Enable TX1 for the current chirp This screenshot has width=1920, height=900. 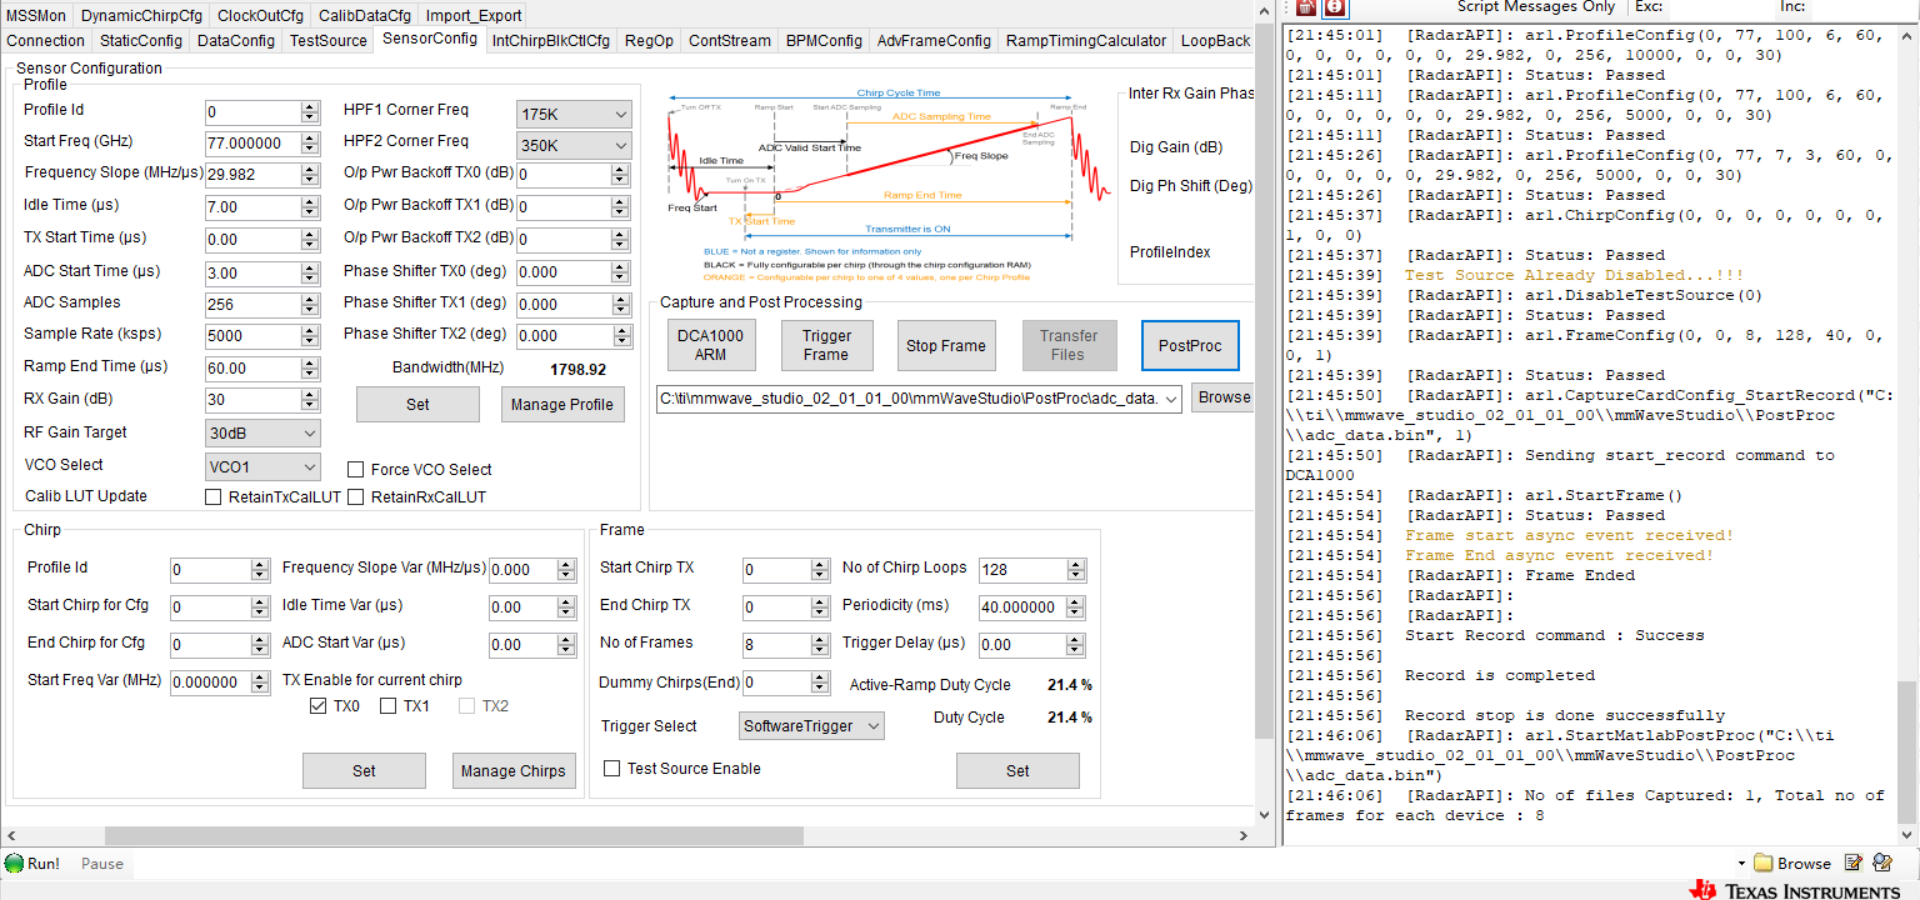389,706
